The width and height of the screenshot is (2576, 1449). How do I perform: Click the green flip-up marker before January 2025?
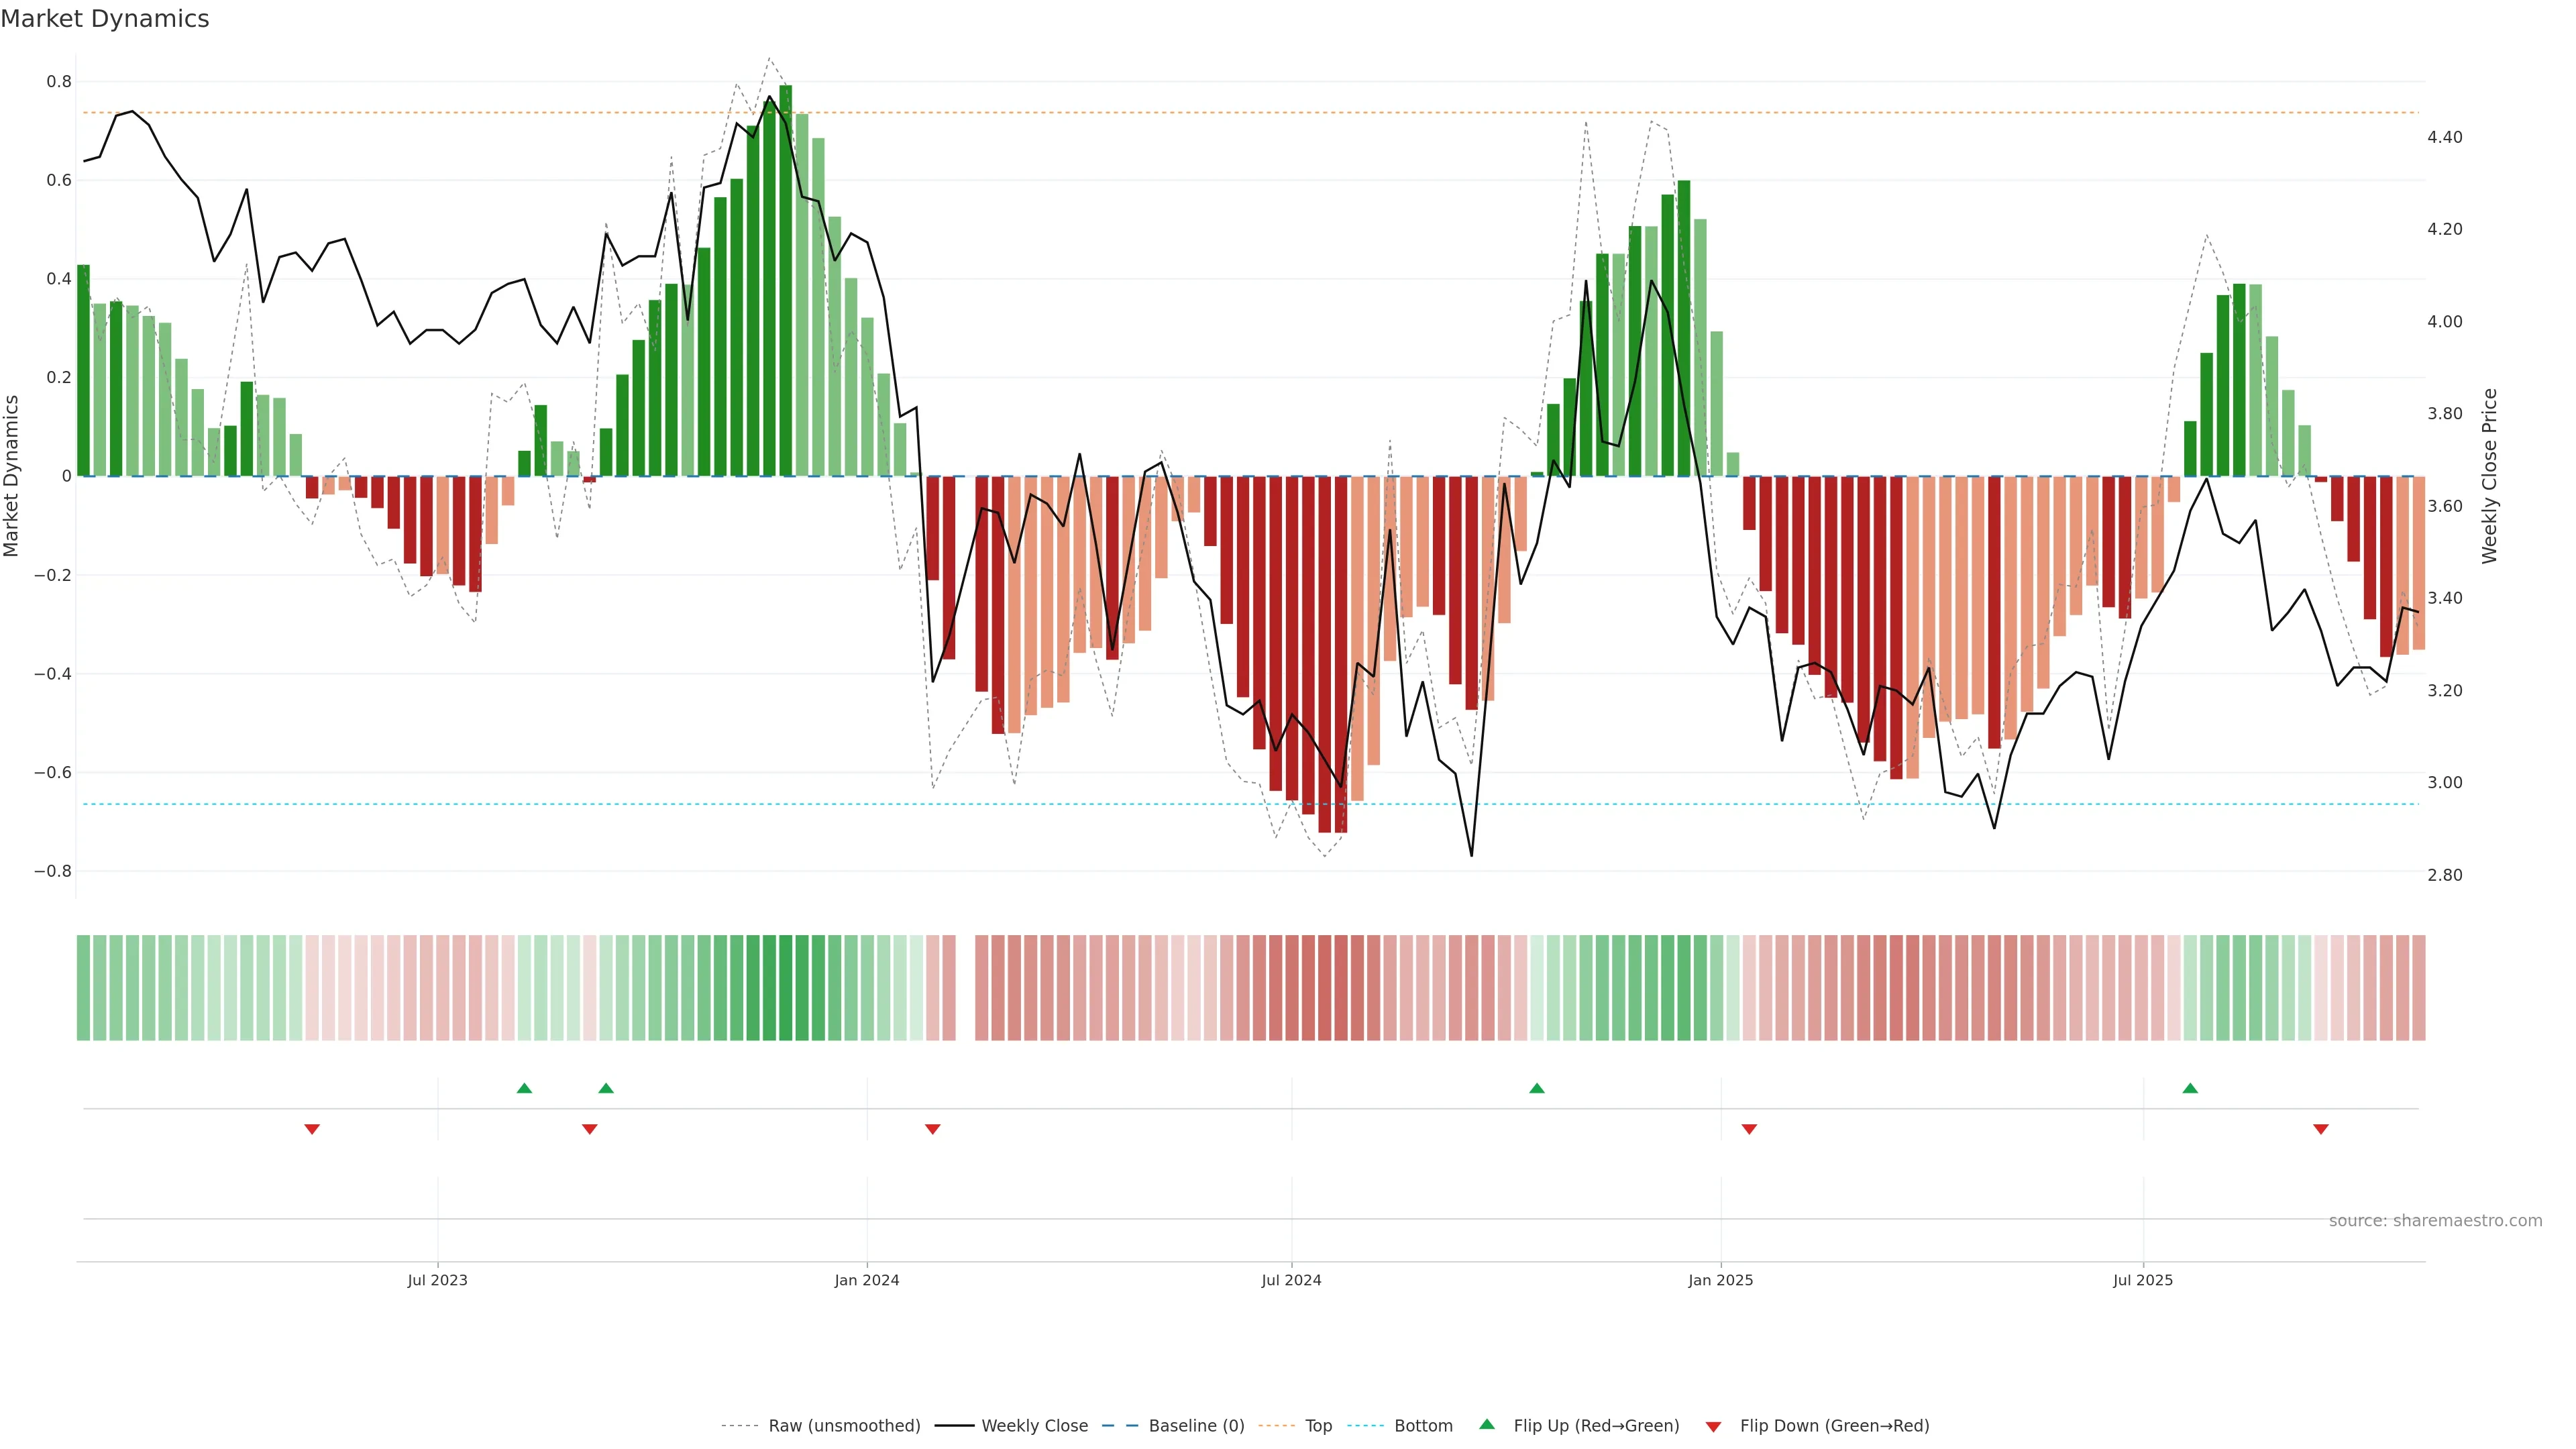pos(1537,1088)
